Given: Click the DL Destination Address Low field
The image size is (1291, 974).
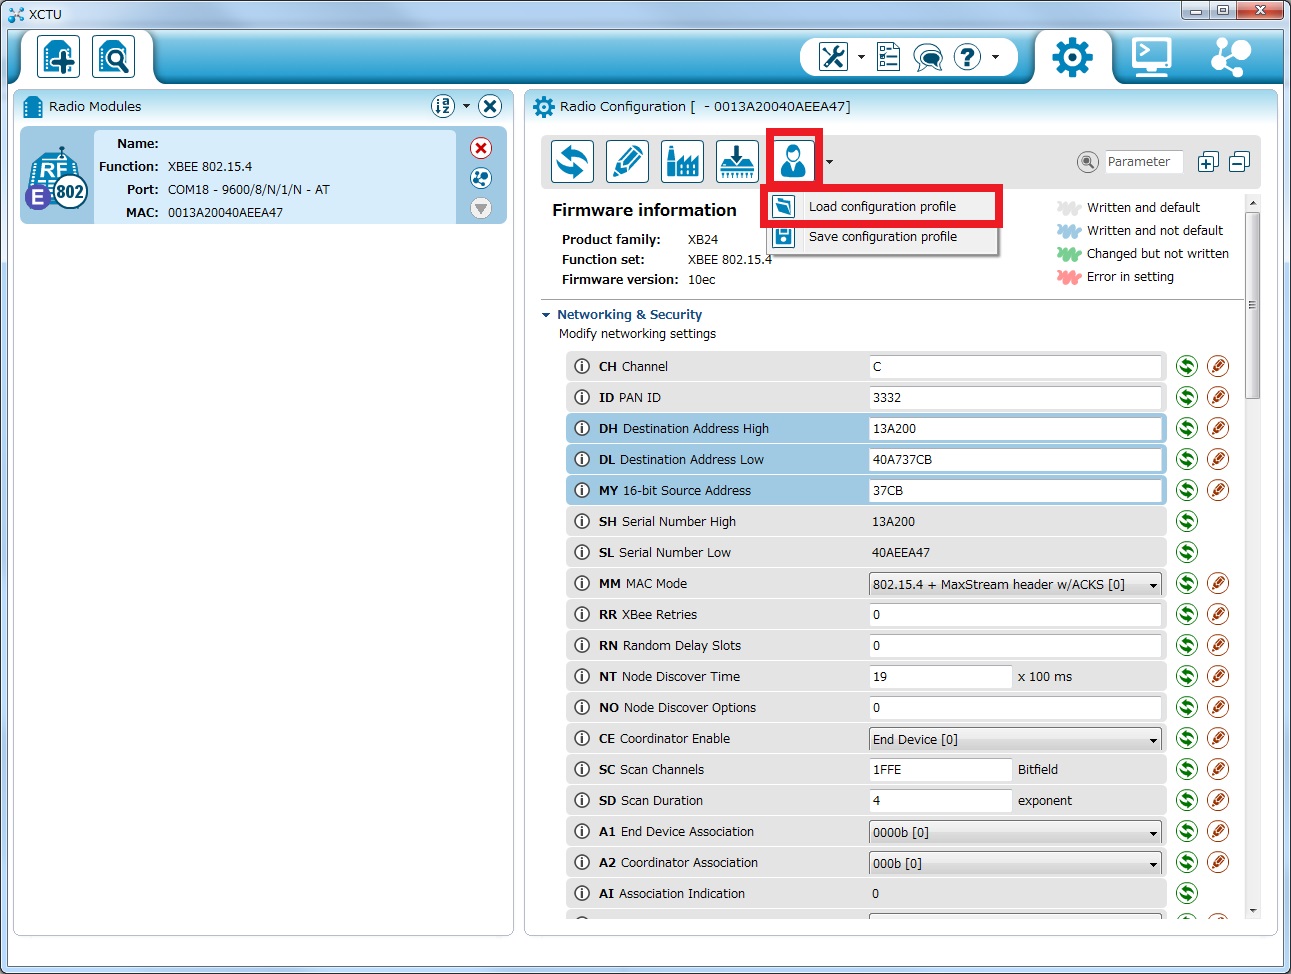Looking at the screenshot, I should 1016,460.
